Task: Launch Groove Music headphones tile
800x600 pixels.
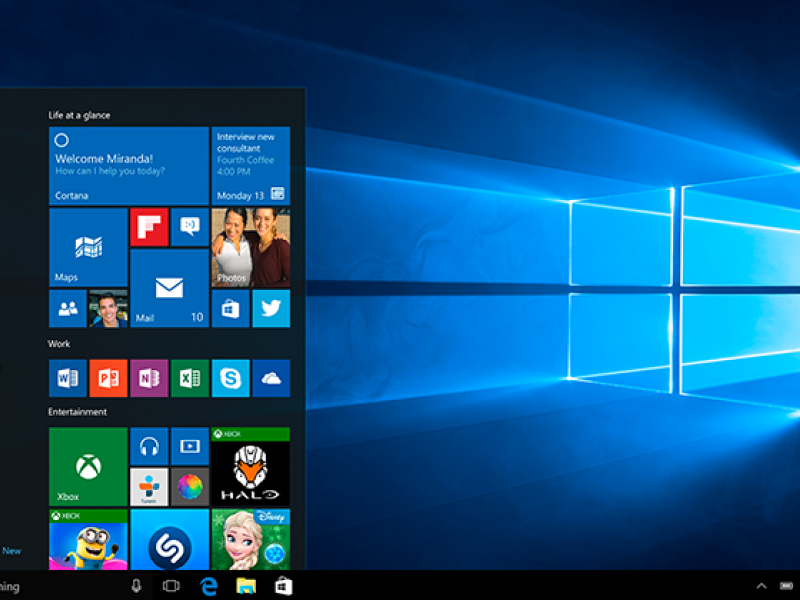Action: point(149,446)
